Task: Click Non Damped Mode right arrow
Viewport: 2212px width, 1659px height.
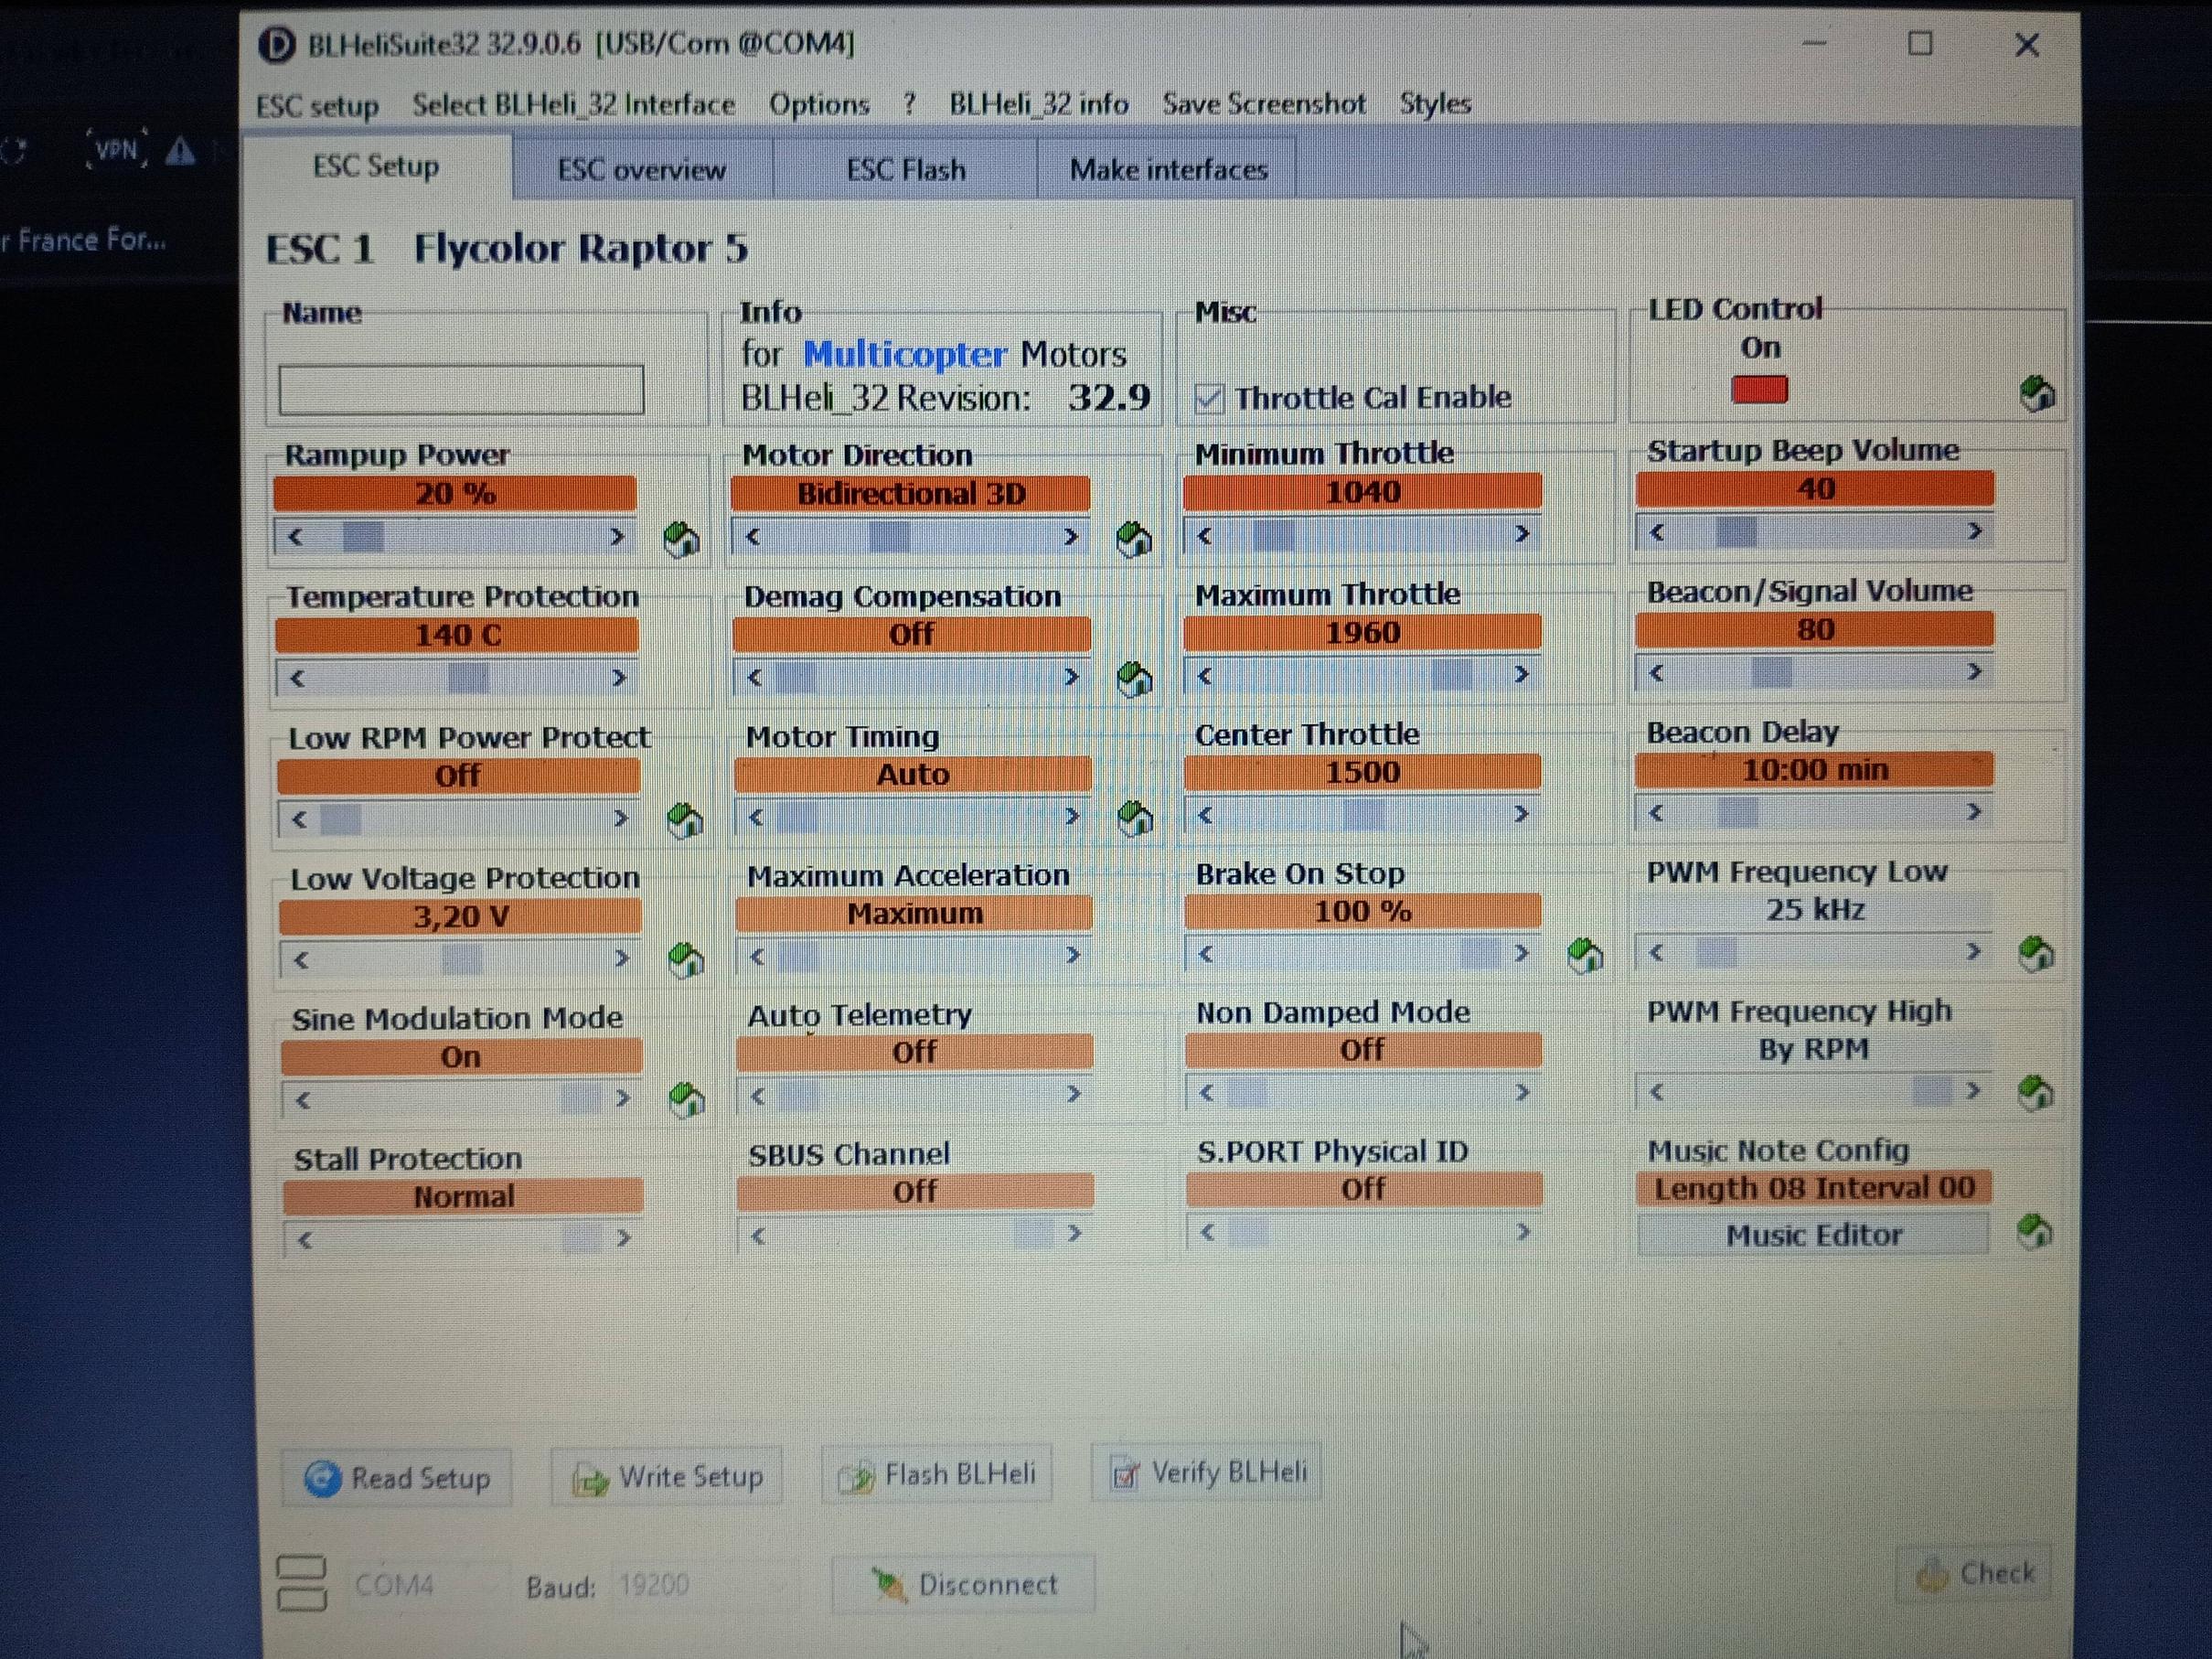Action: [1522, 1092]
